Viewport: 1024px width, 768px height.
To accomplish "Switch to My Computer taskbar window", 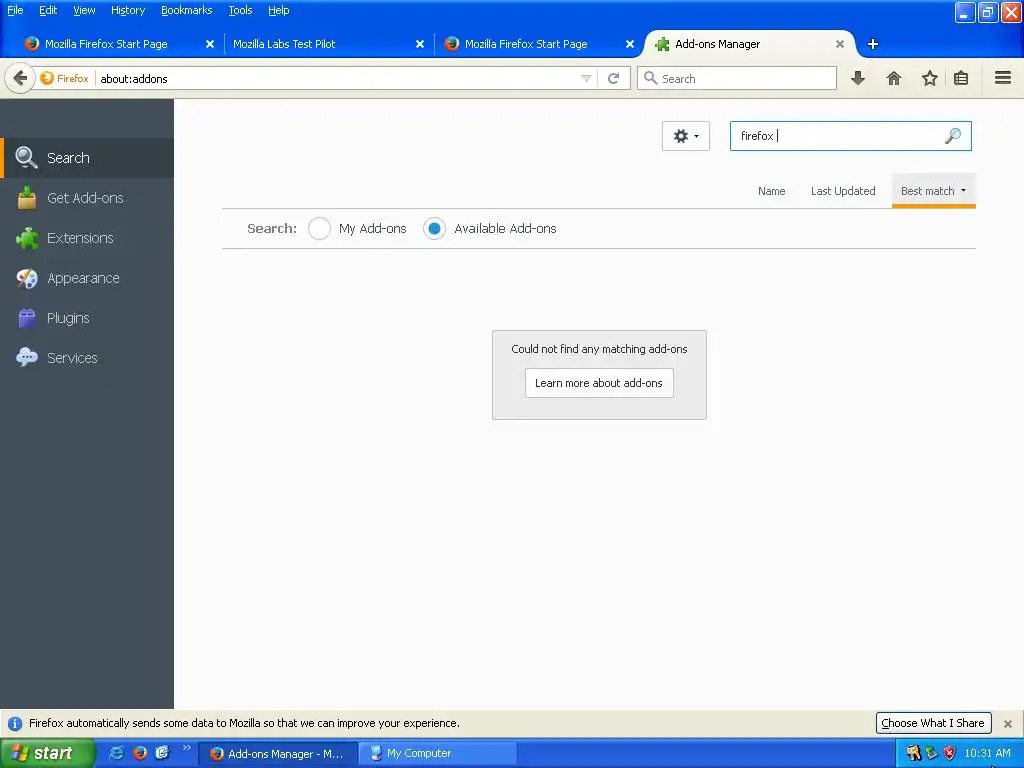I will 439,753.
